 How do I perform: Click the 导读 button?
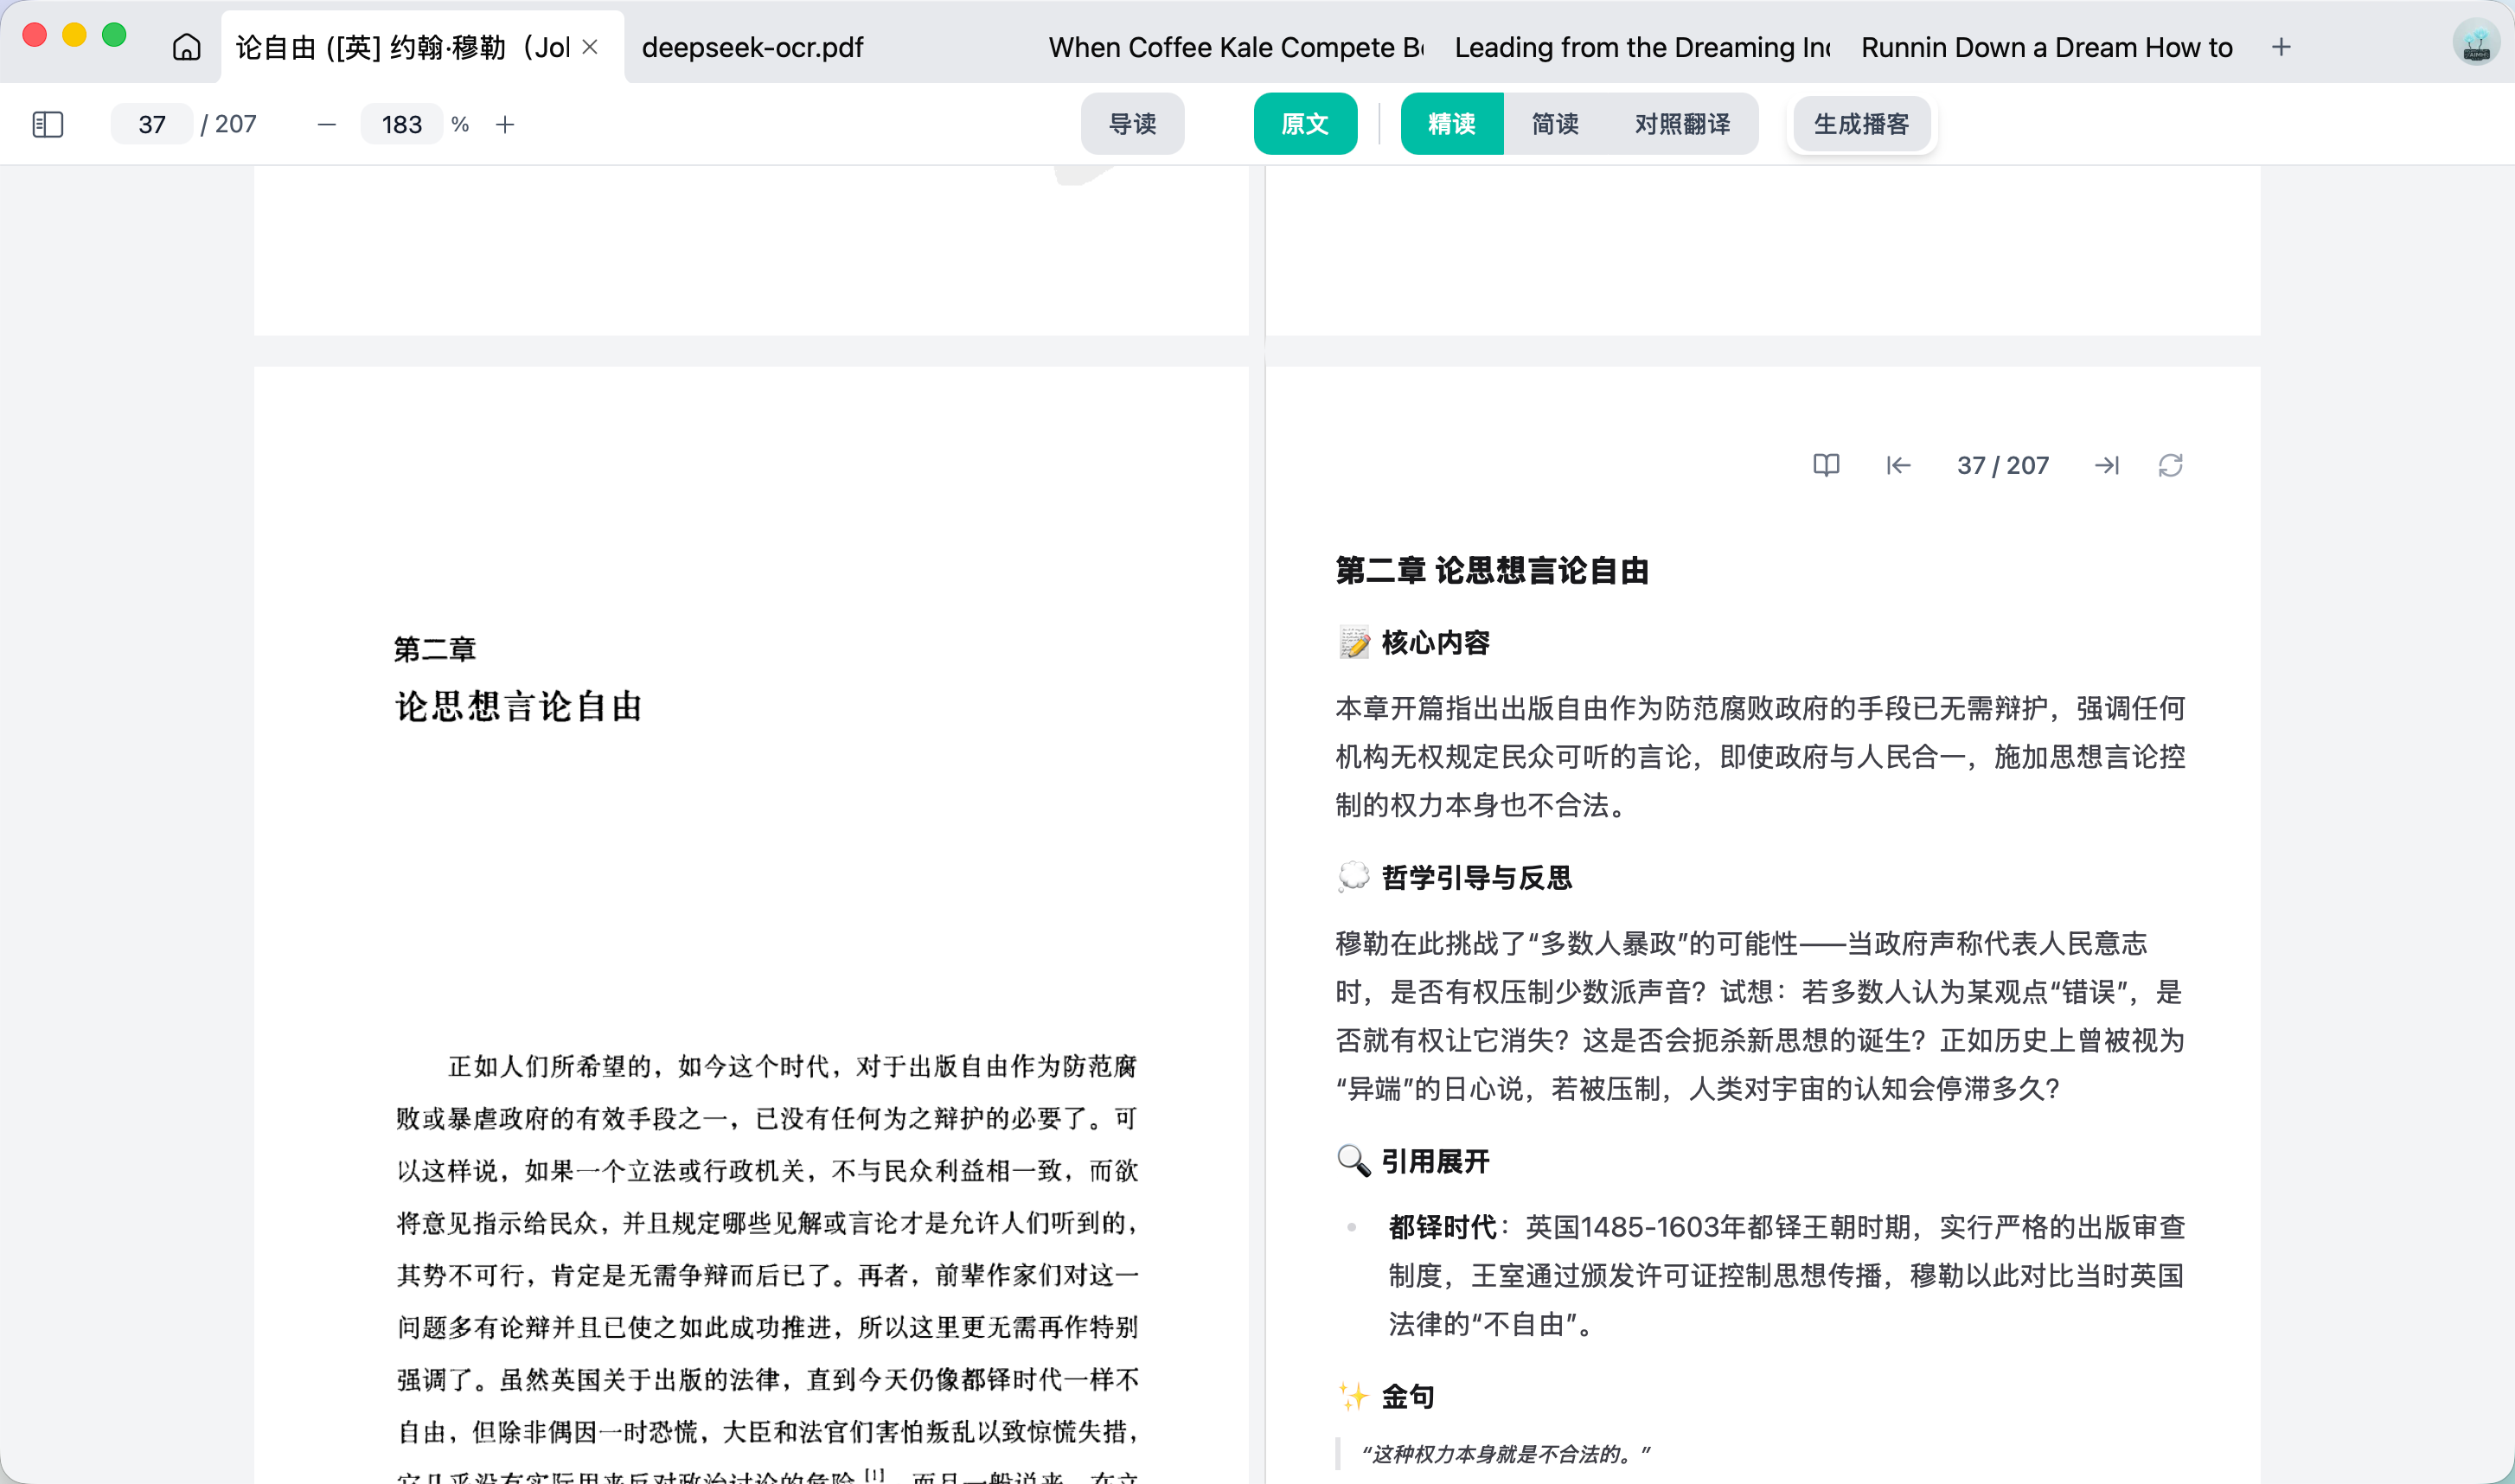pyautogui.click(x=1132, y=124)
